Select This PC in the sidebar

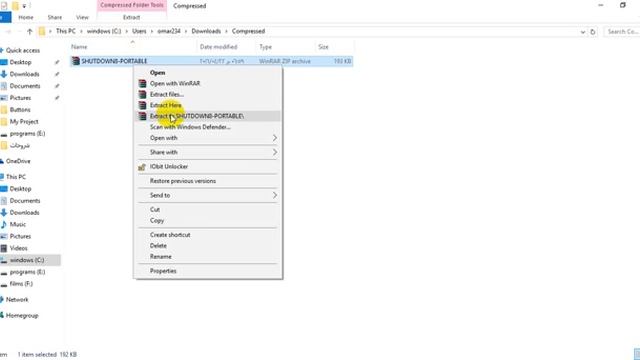[16, 177]
